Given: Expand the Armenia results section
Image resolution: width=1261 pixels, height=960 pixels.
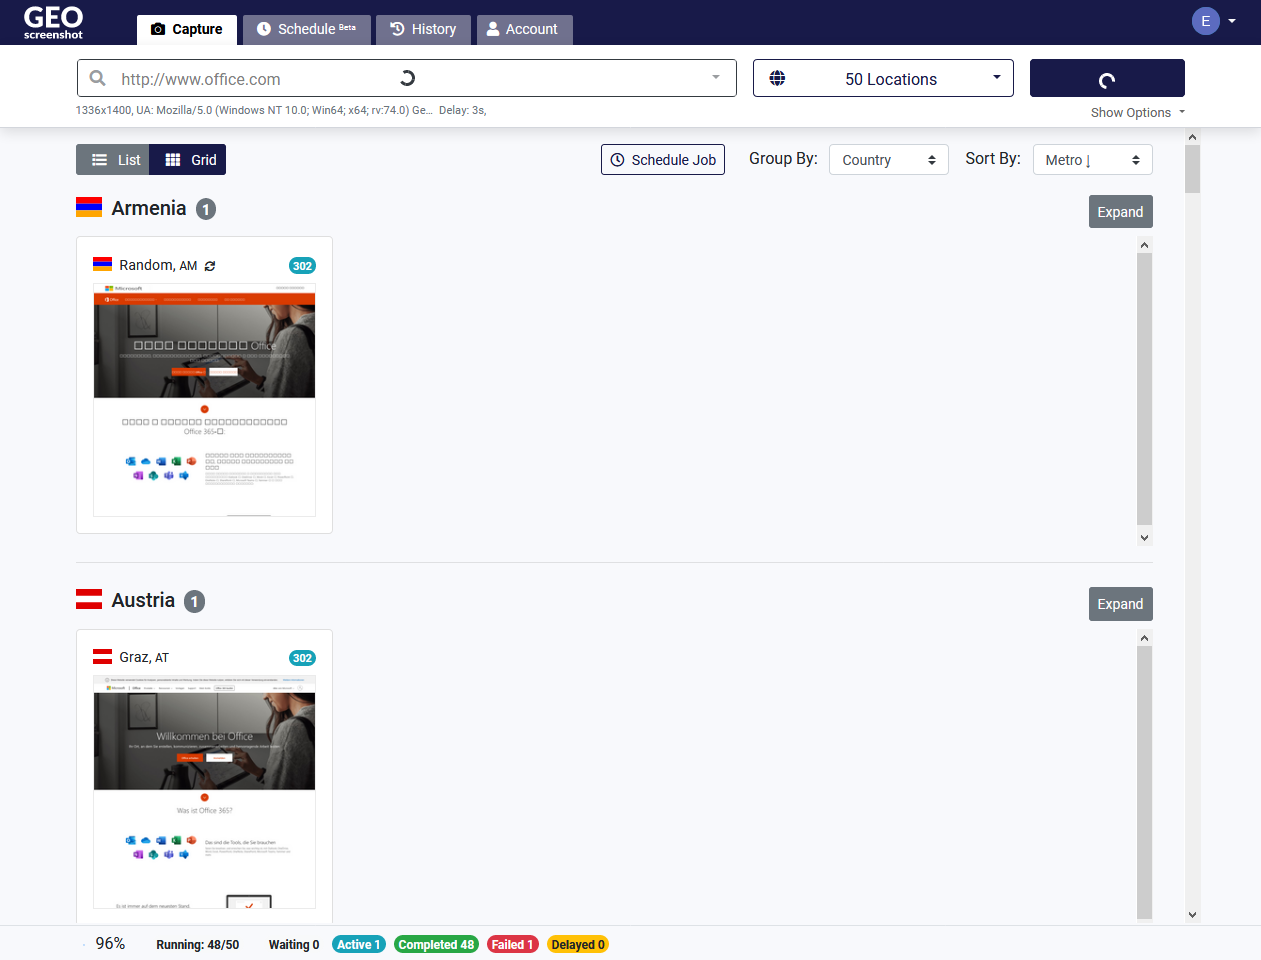Looking at the screenshot, I should tap(1120, 211).
